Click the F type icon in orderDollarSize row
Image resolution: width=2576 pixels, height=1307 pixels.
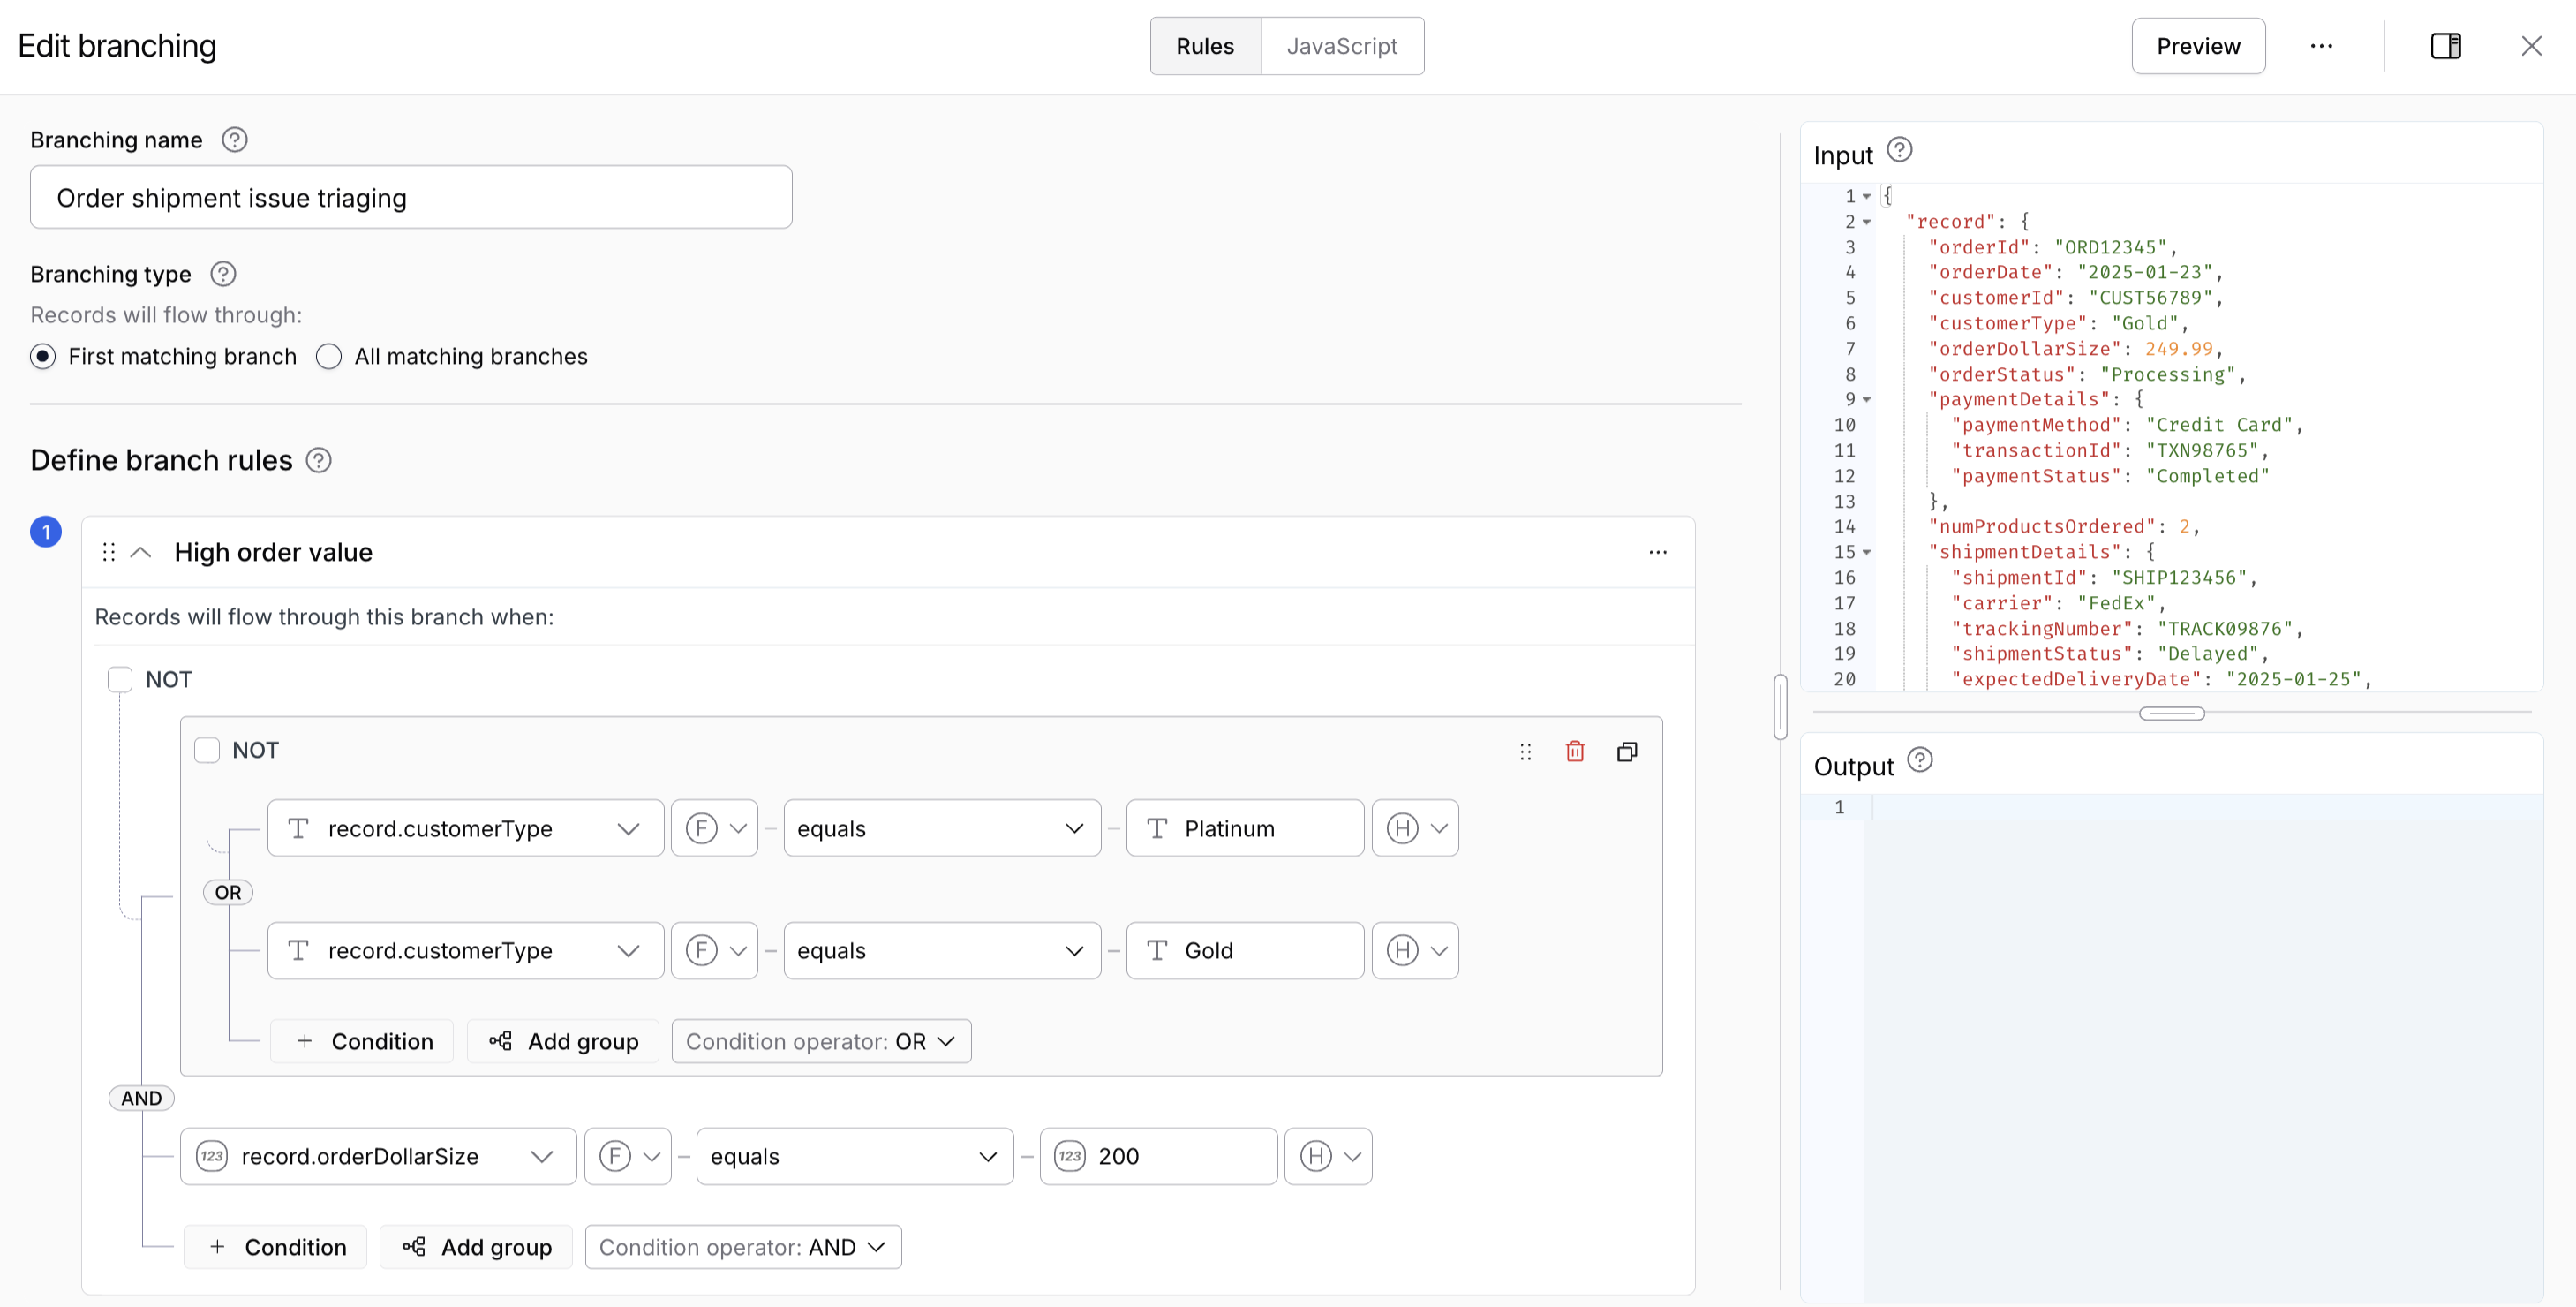[x=614, y=1157]
